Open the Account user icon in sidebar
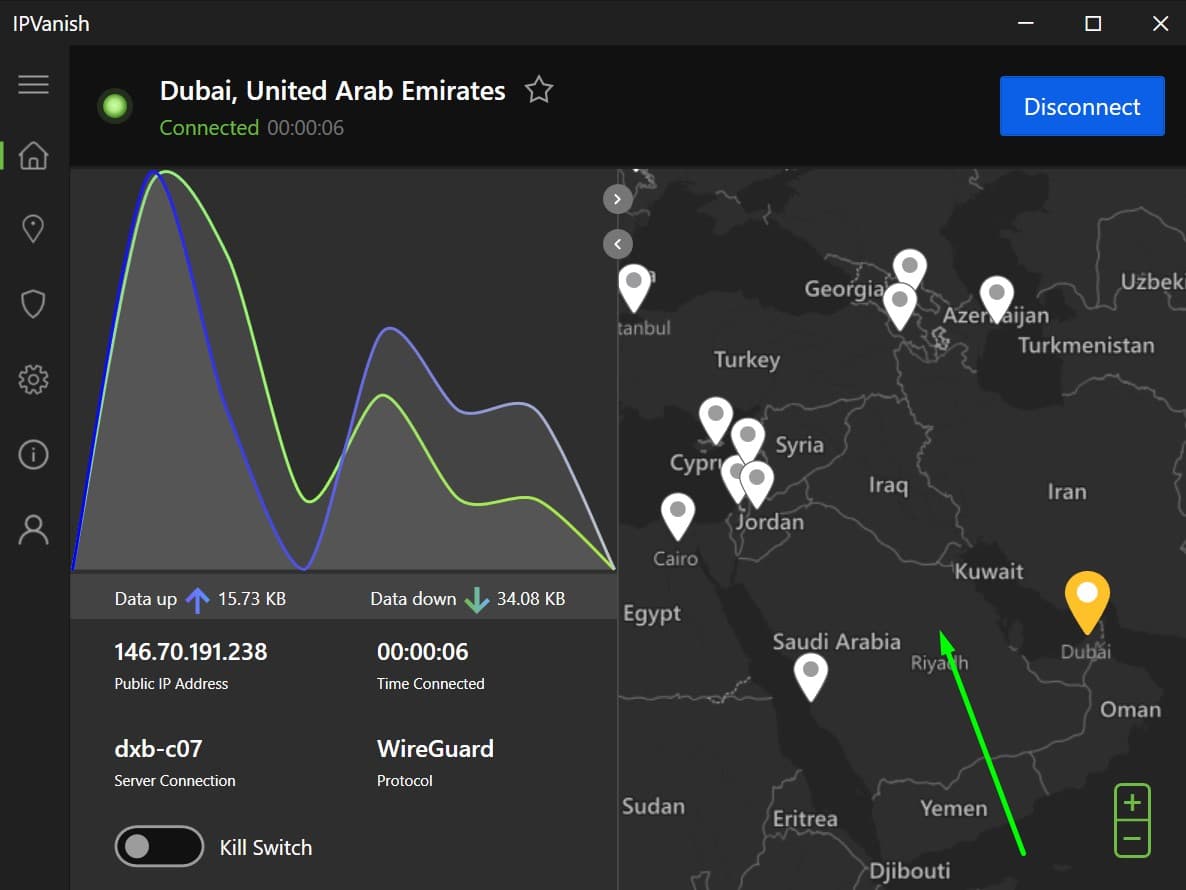 [33, 530]
